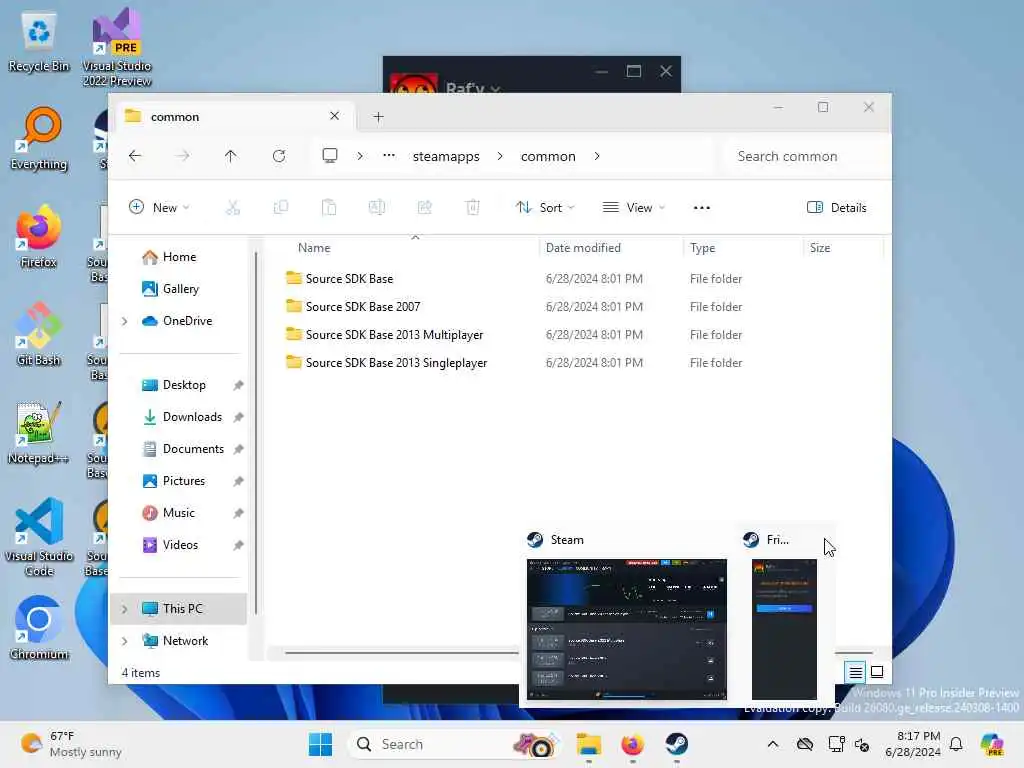Open Firefox from the taskbar
The height and width of the screenshot is (768, 1024).
pyautogui.click(x=632, y=744)
